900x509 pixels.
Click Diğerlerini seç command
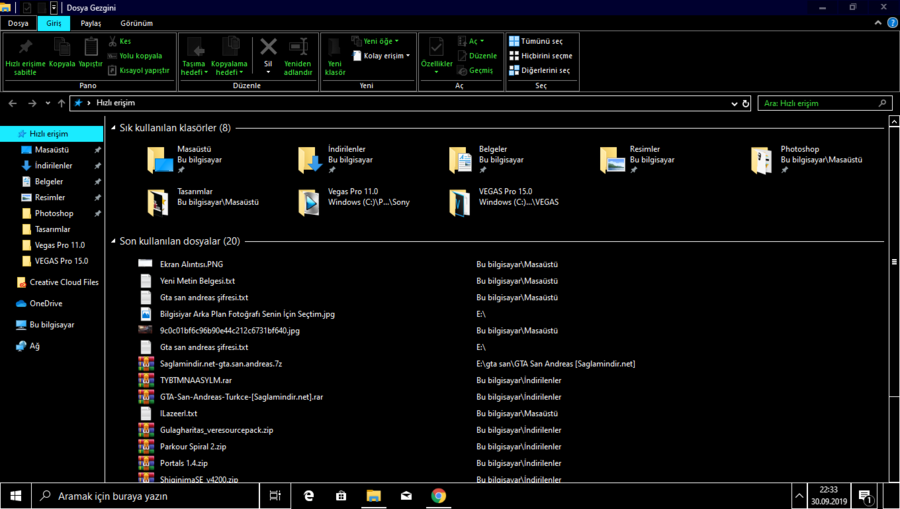540,71
